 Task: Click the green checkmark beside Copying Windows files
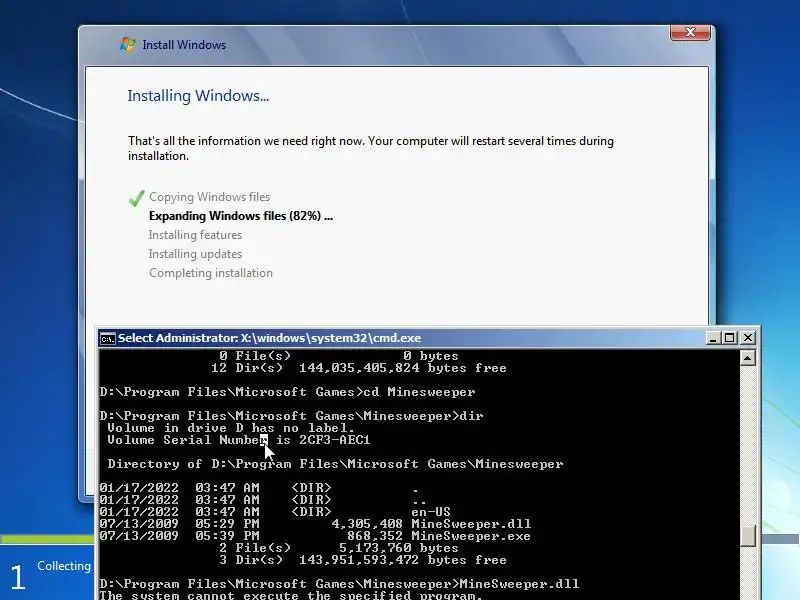point(137,198)
